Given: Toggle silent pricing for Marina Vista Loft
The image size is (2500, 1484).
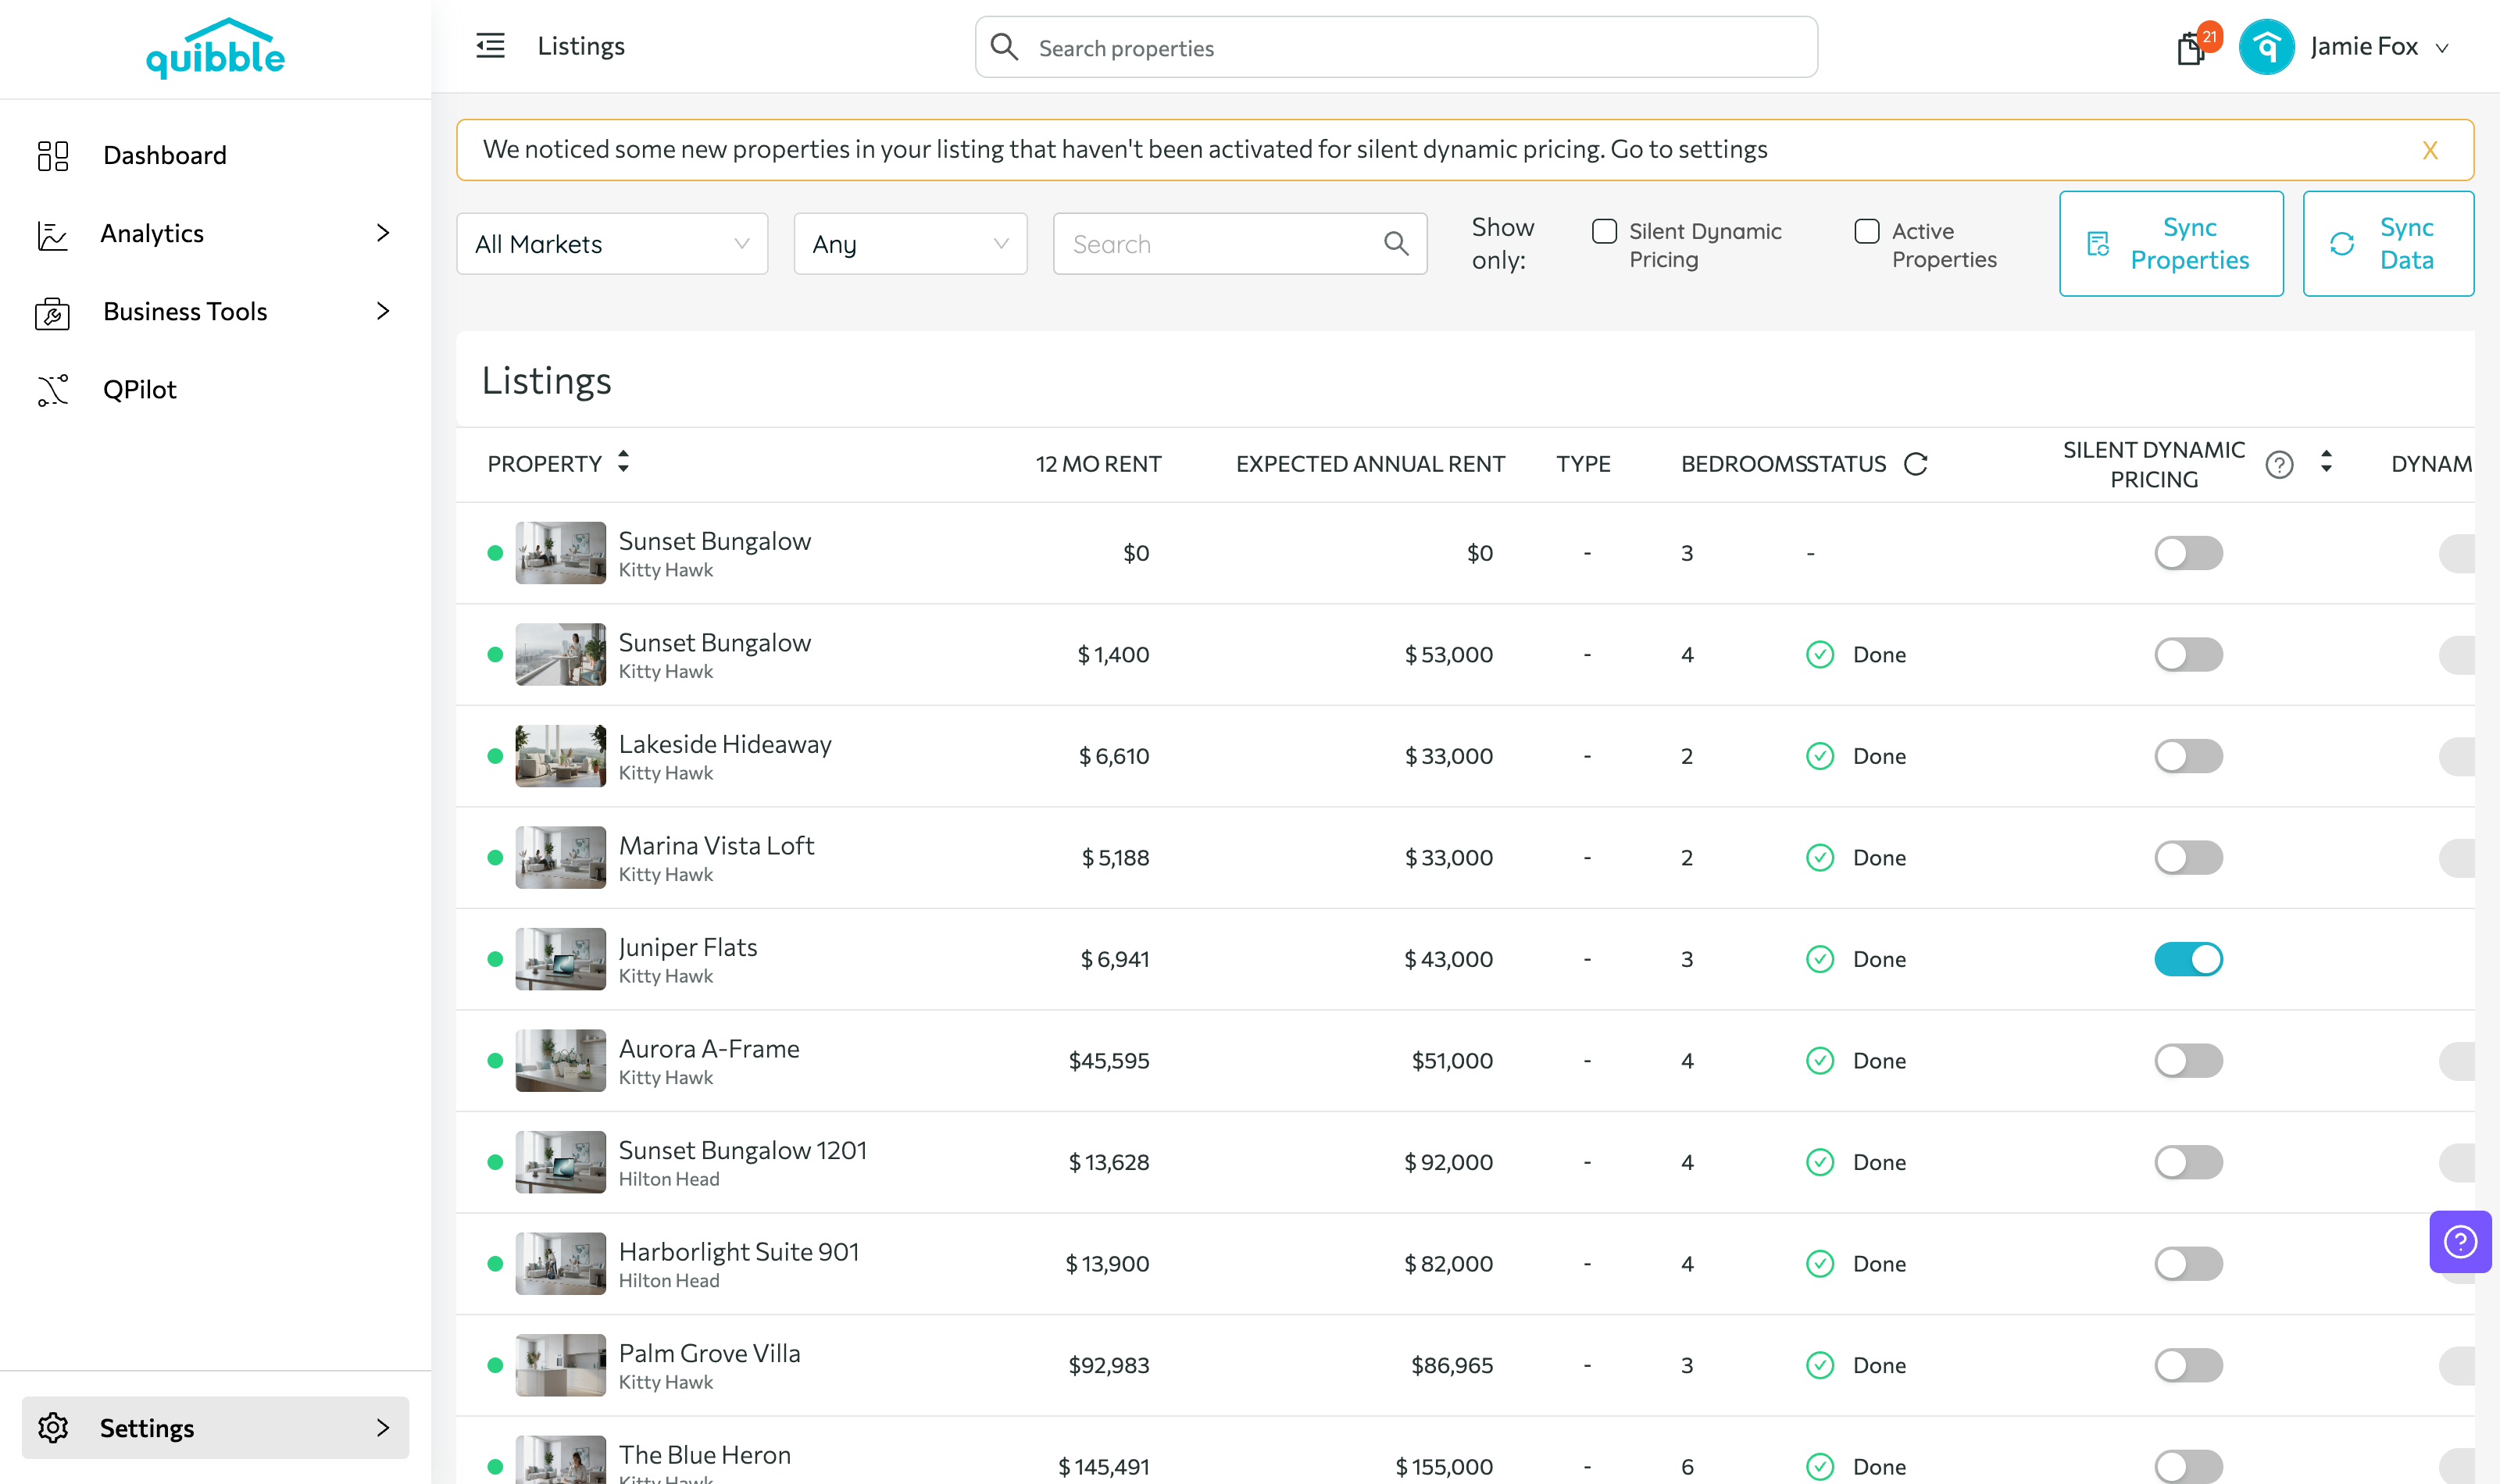Looking at the screenshot, I should point(2188,858).
